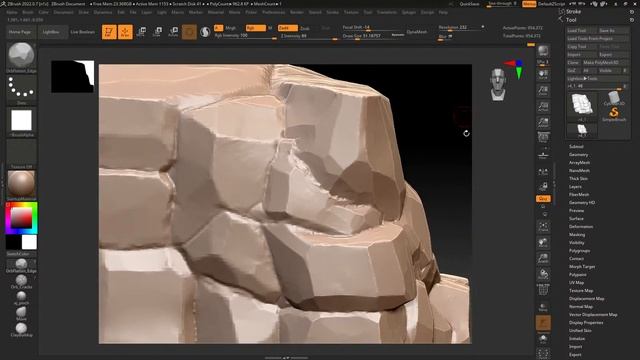Click the Zoom3D view icon

[543, 259]
